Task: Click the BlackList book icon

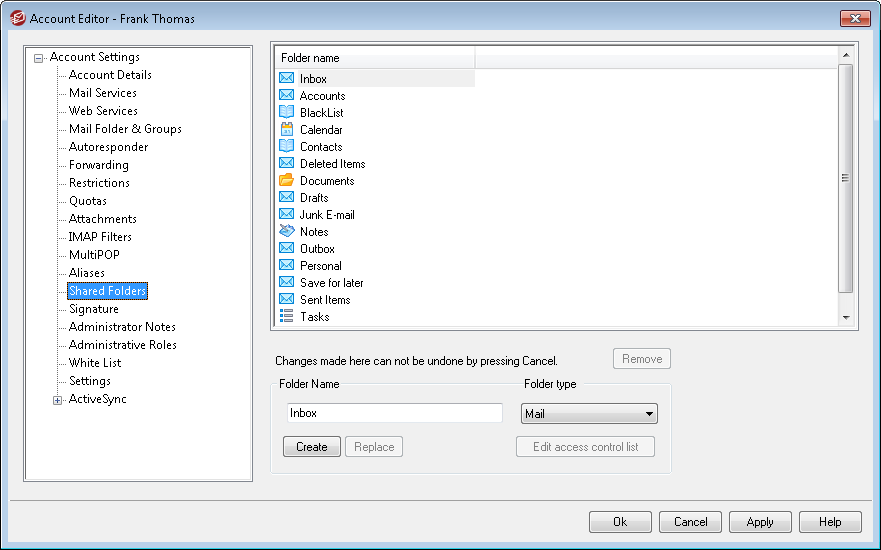Action: click(286, 113)
